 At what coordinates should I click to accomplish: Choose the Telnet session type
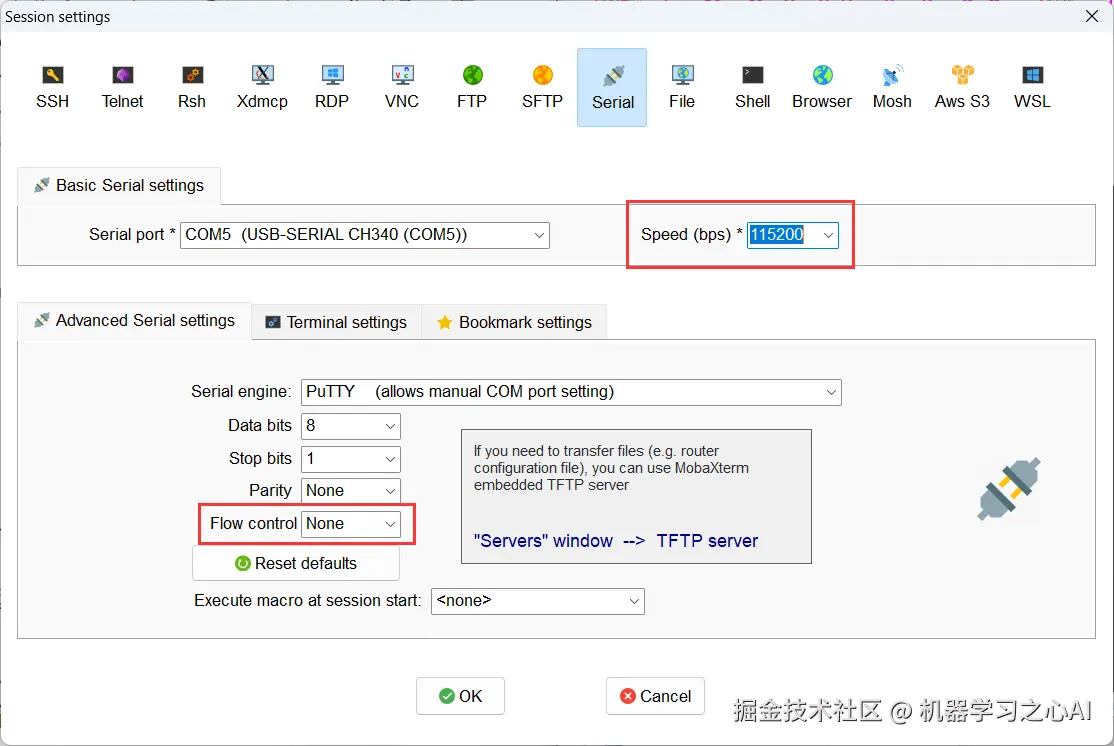click(122, 87)
